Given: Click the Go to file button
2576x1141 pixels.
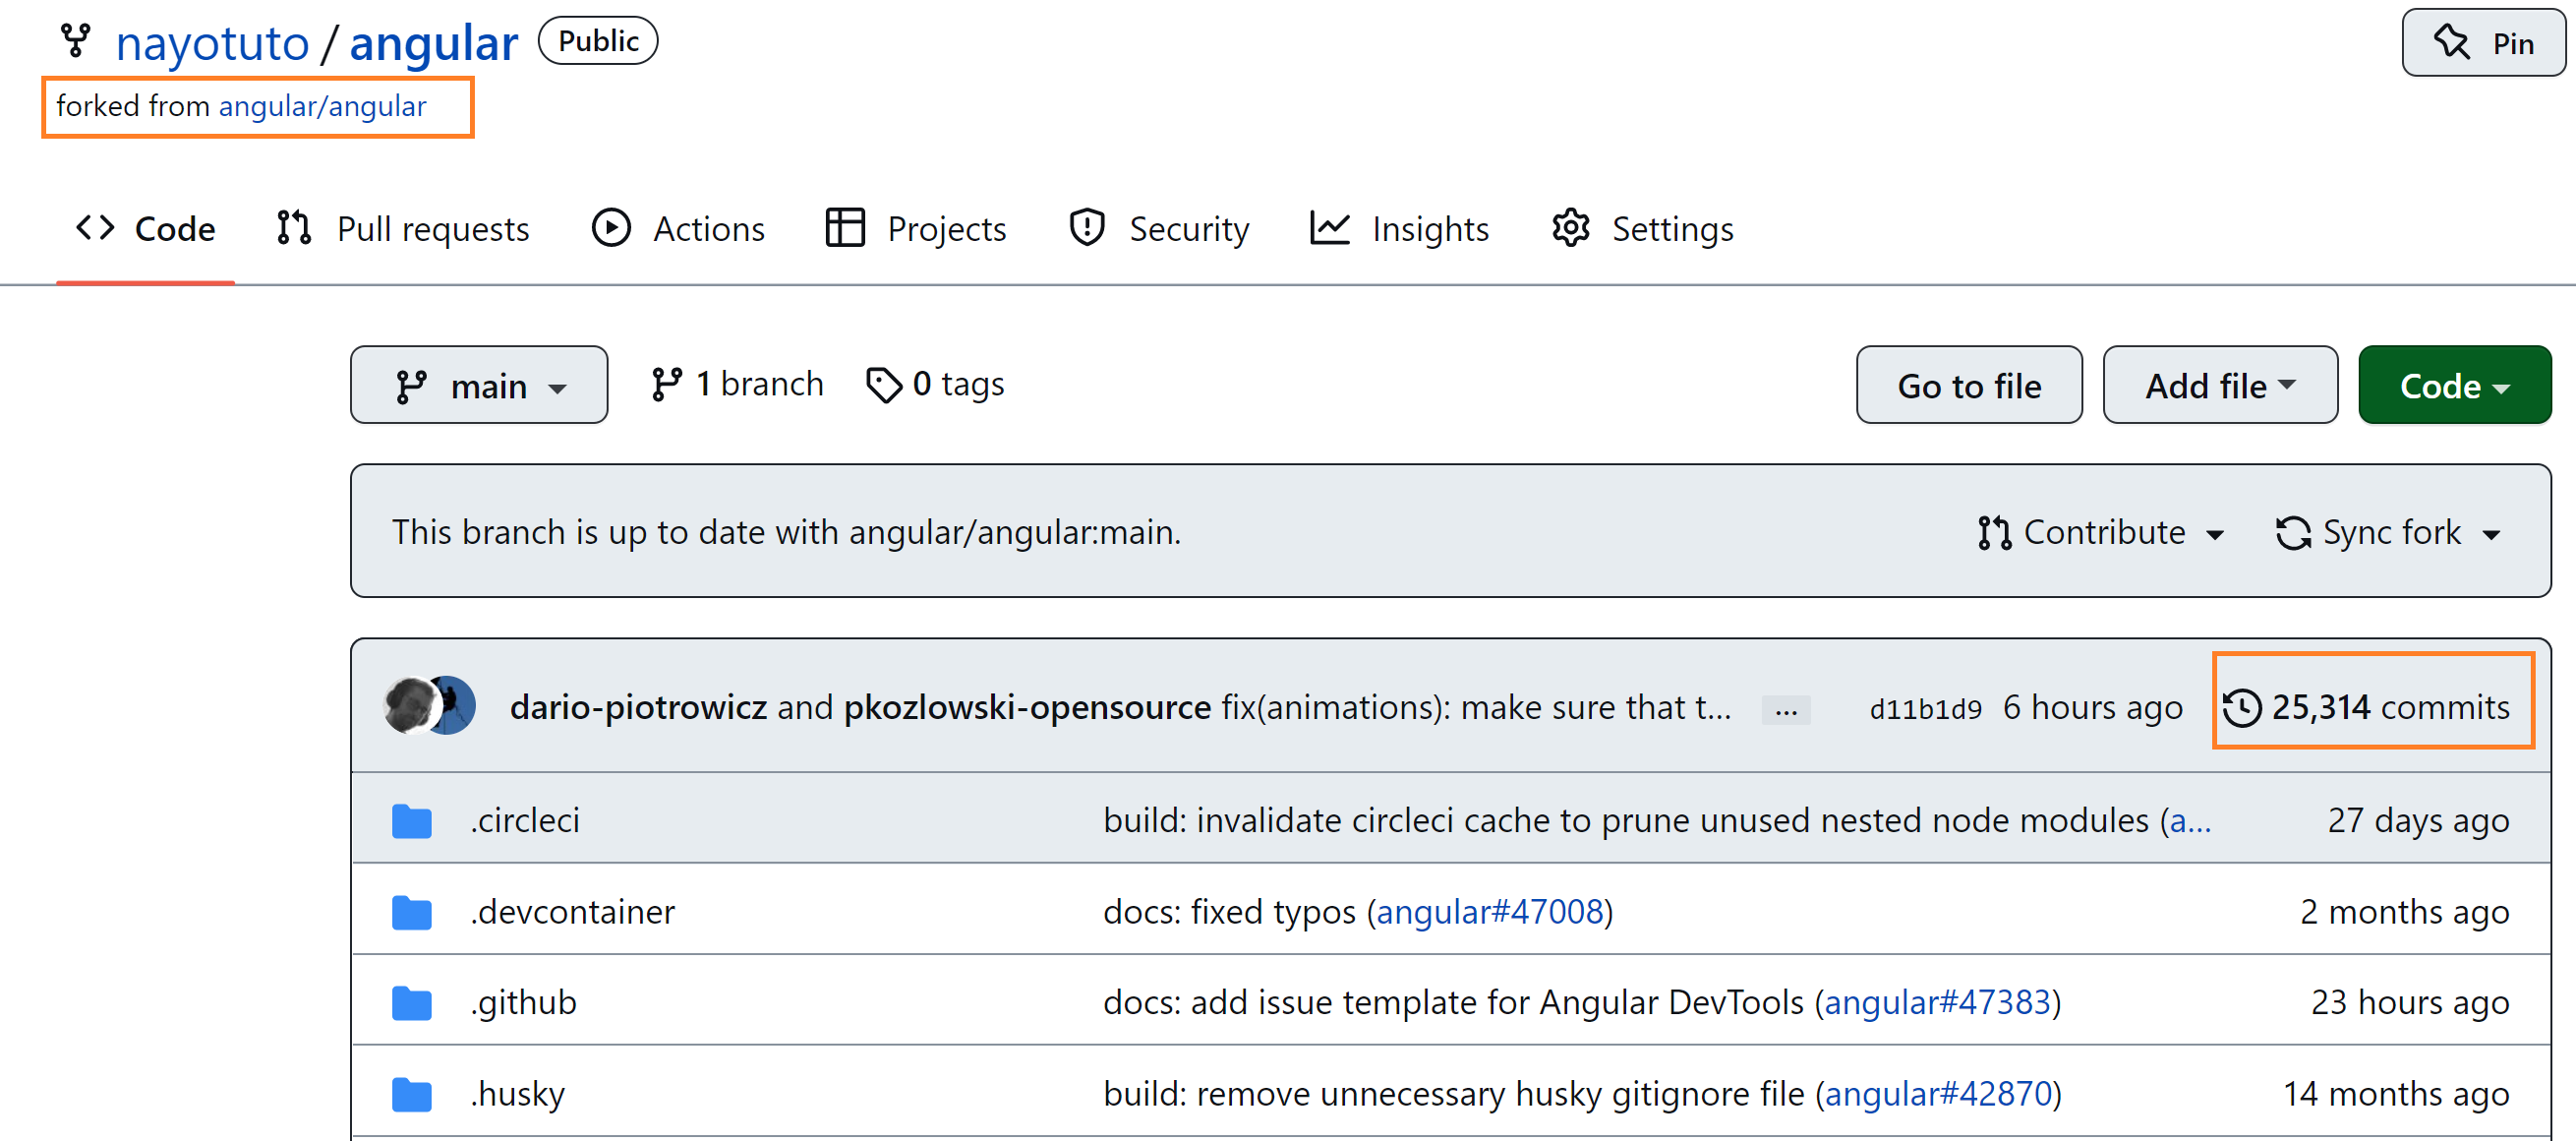Looking at the screenshot, I should click(x=1968, y=386).
